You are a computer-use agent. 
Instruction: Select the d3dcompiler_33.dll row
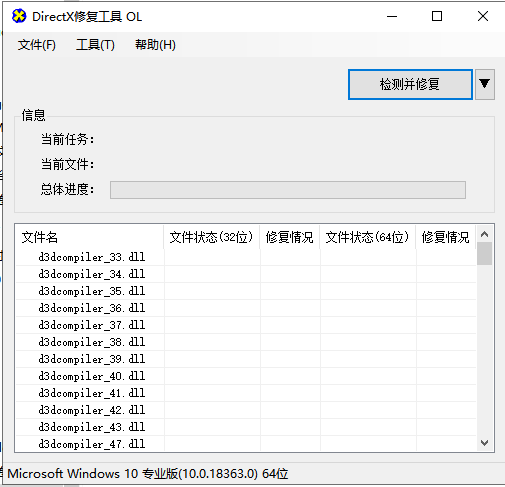click(x=246, y=257)
